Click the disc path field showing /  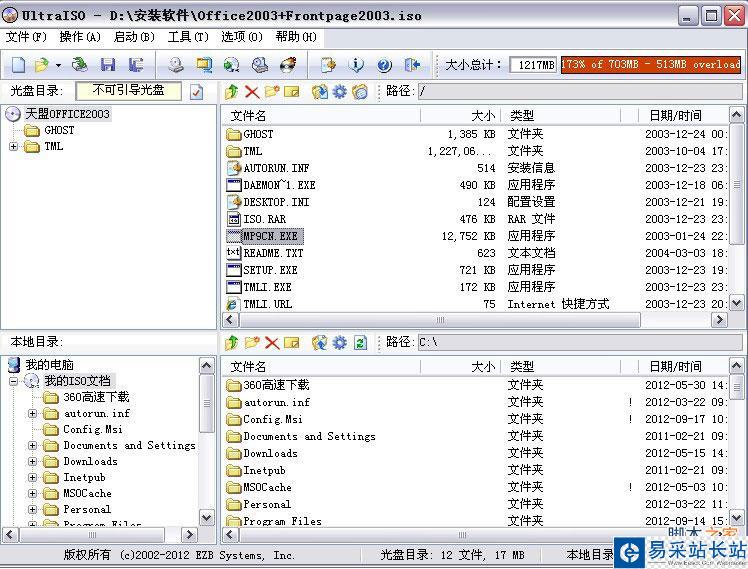tap(580, 91)
